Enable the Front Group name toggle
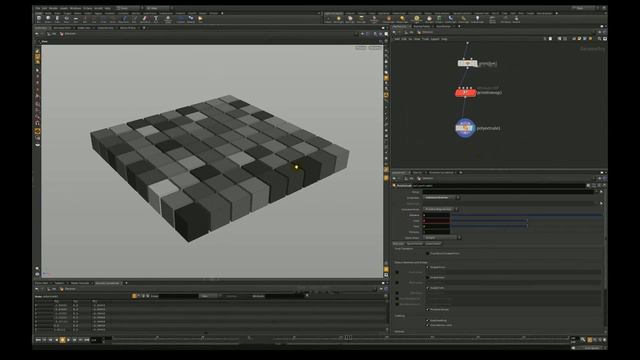Viewport: 640px width, 360px height. (397, 272)
